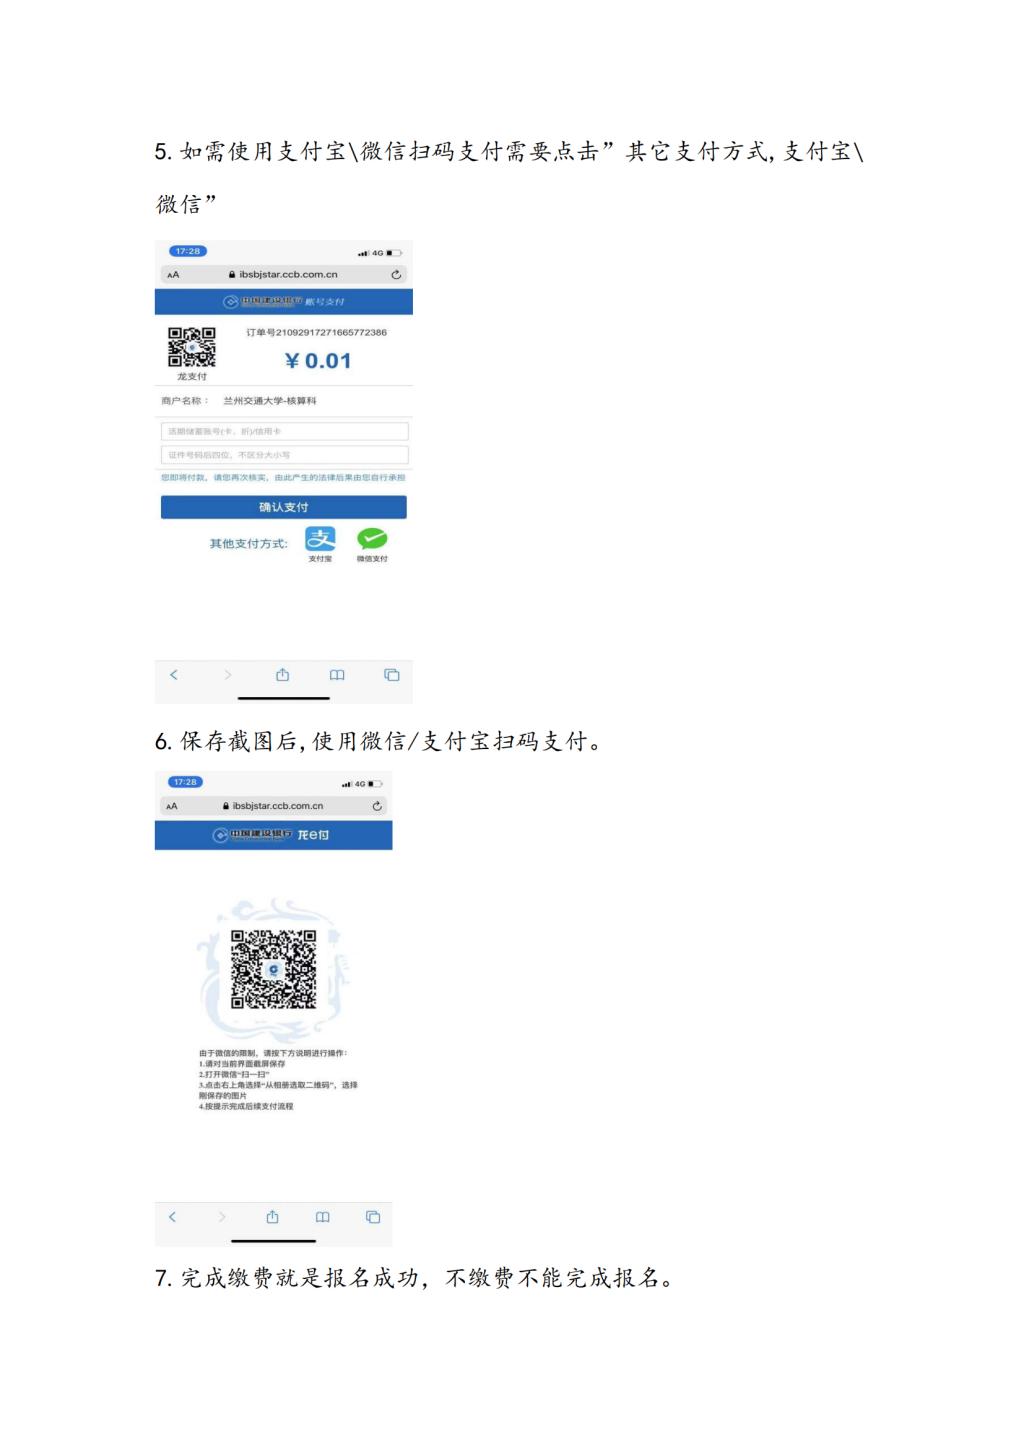The image size is (1024, 1448).
Task: Click the bank card number input field
Action: point(285,431)
